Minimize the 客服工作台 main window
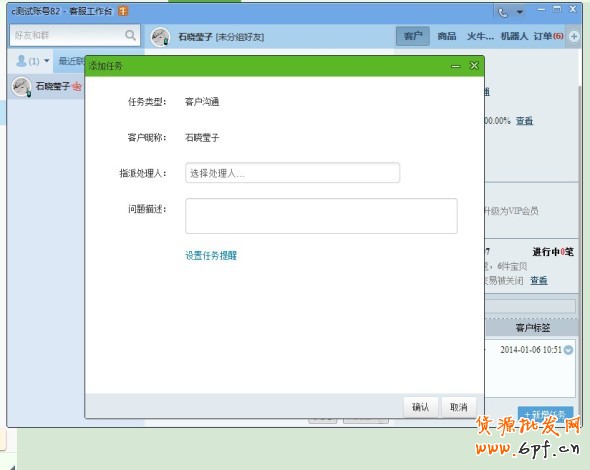The height and width of the screenshot is (470, 590). pos(541,9)
